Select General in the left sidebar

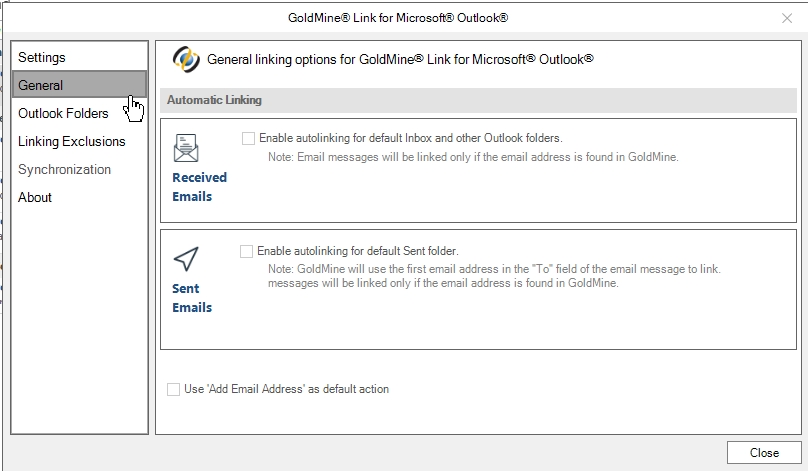41,85
